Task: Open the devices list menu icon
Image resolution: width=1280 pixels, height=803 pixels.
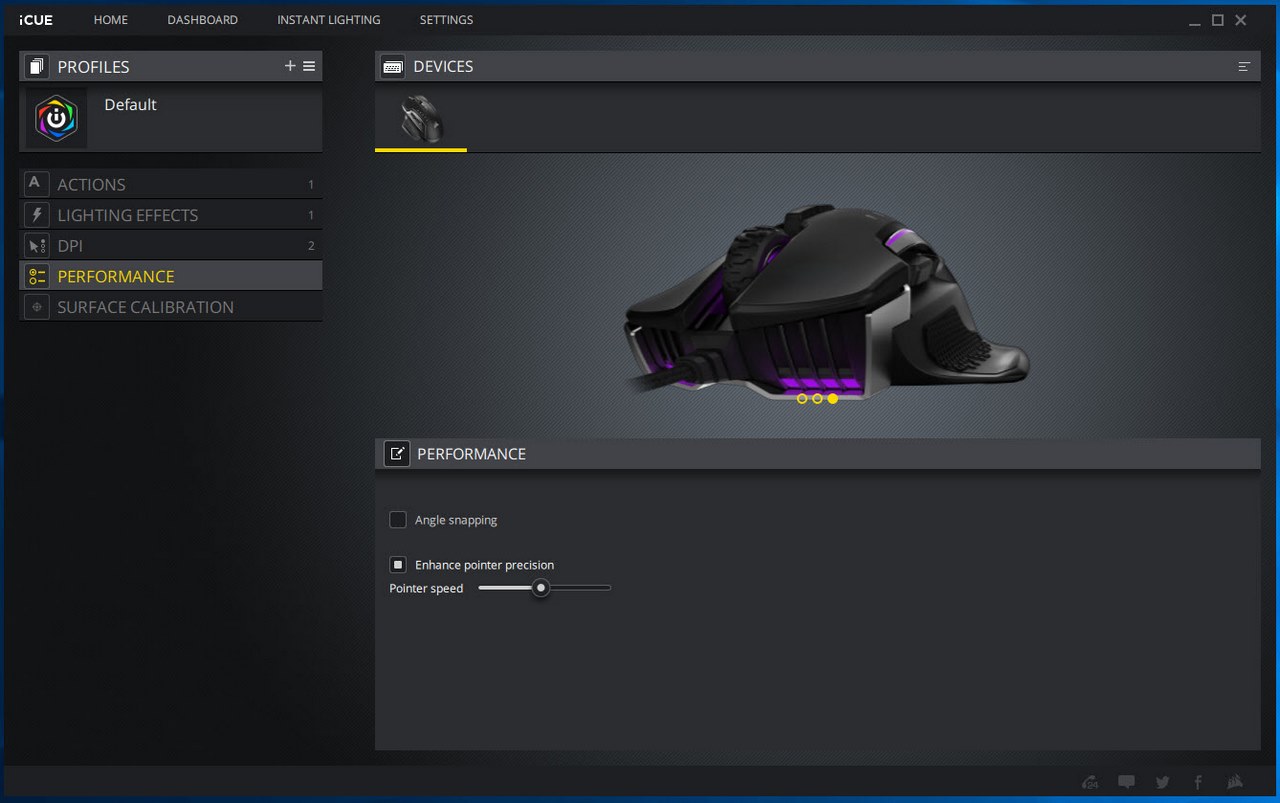Action: 1244,67
